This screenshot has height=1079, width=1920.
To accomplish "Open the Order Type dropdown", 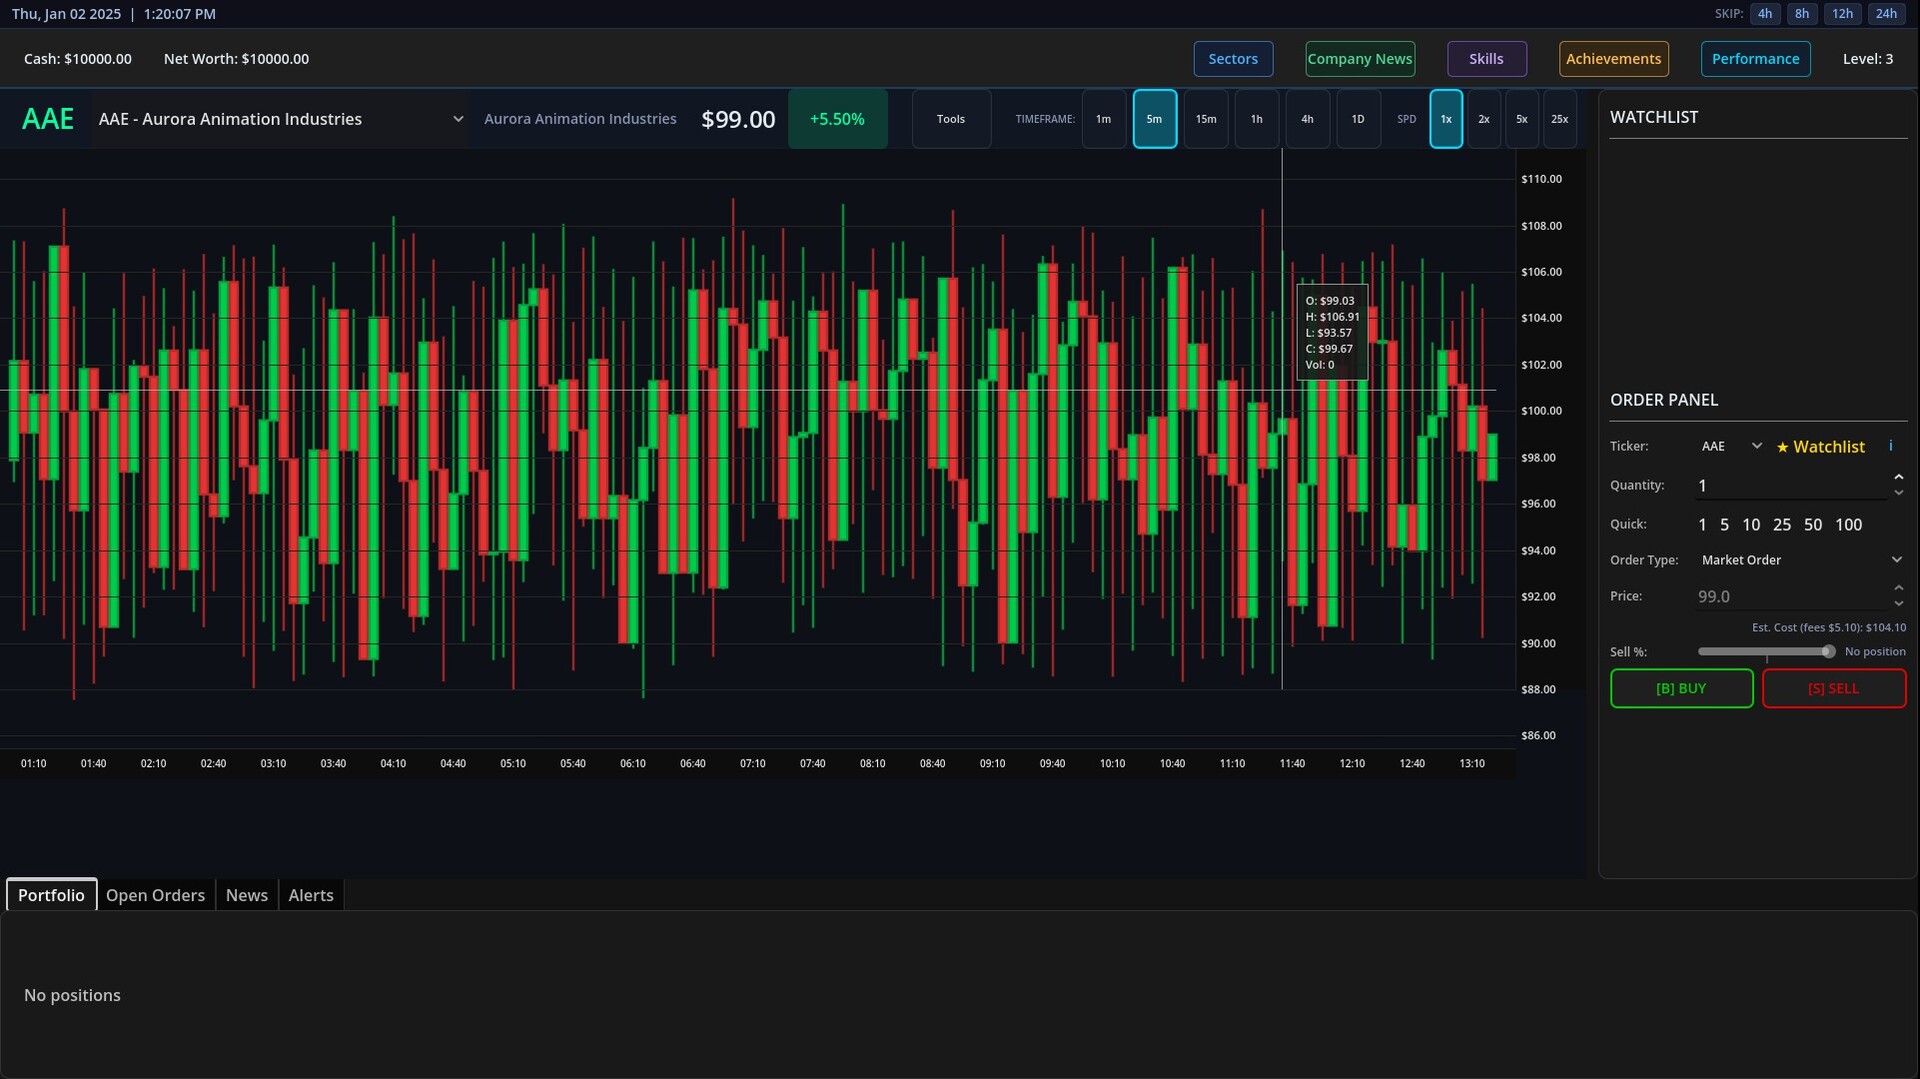I will pos(1800,560).
